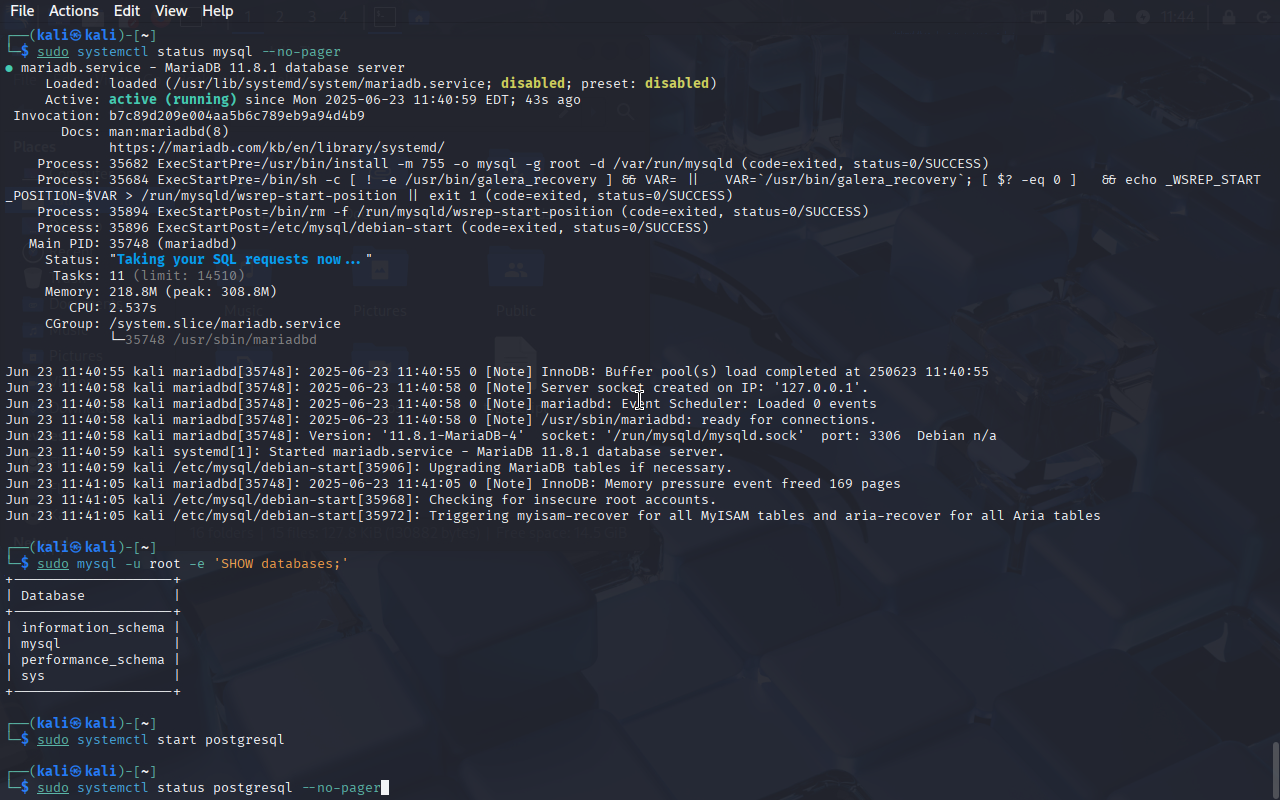Click Process 35894 ExecStartPost rm line
The image size is (1280, 800).
pos(453,211)
